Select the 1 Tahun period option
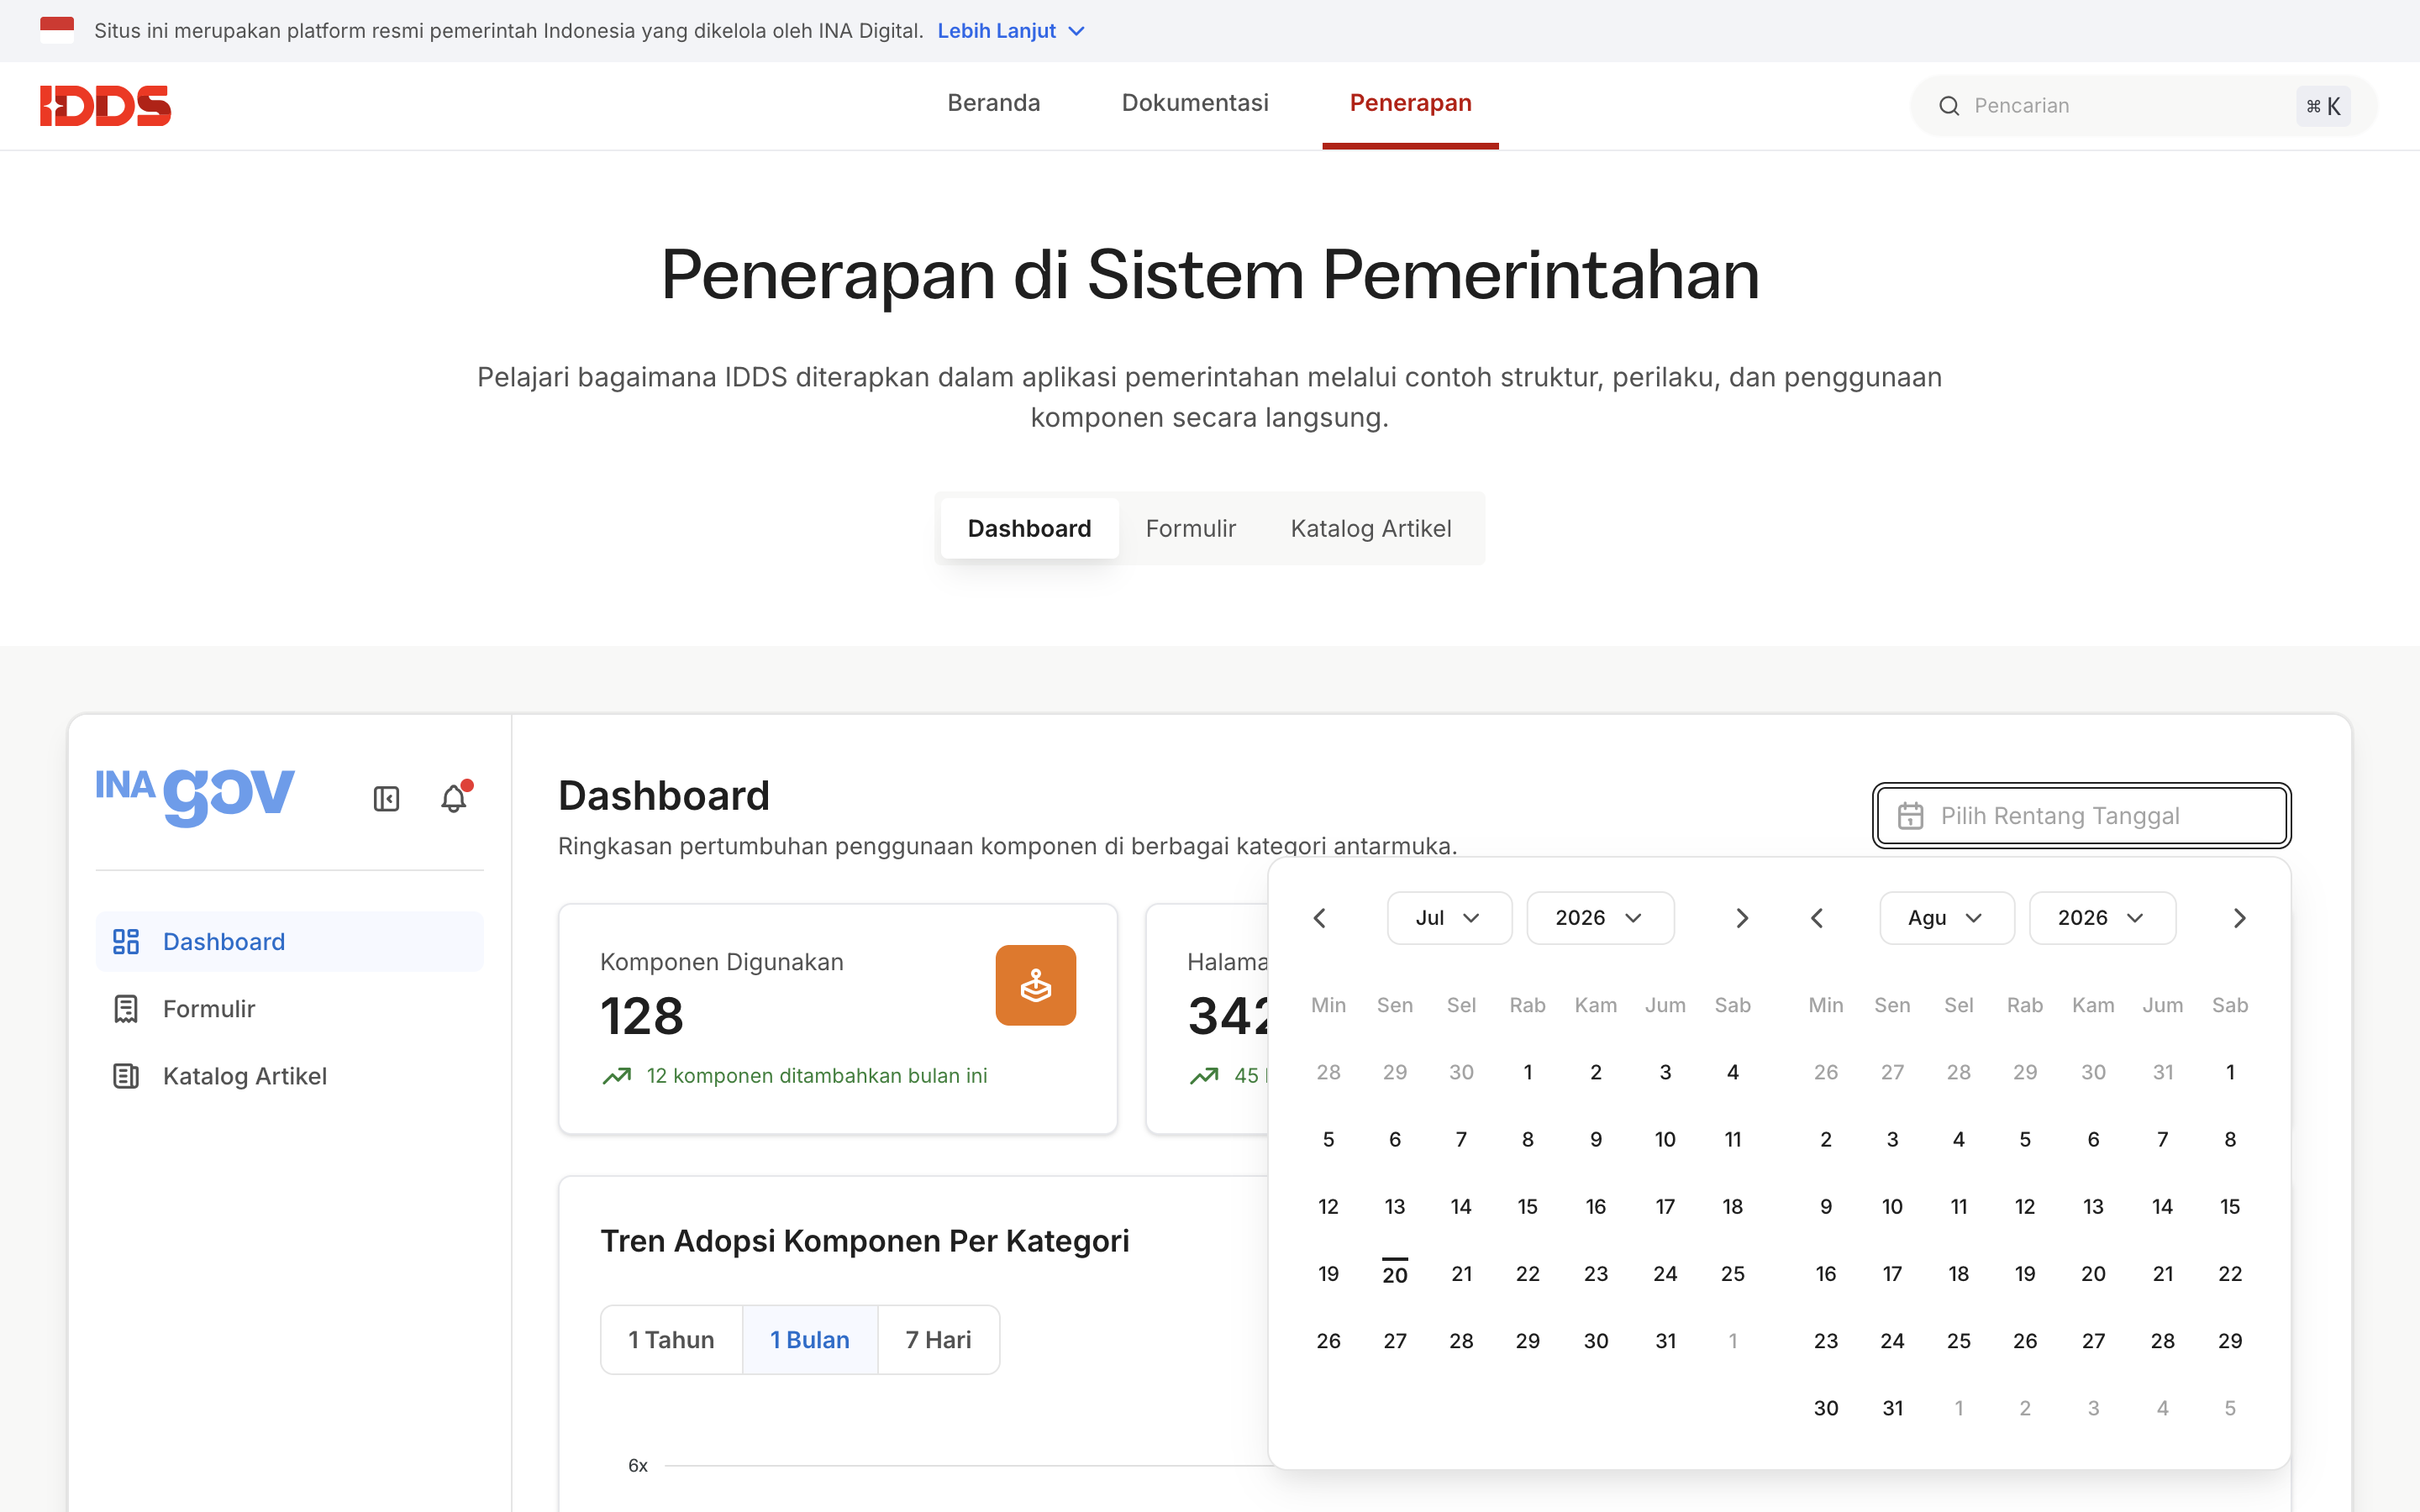This screenshot has width=2420, height=1512. pyautogui.click(x=671, y=1340)
